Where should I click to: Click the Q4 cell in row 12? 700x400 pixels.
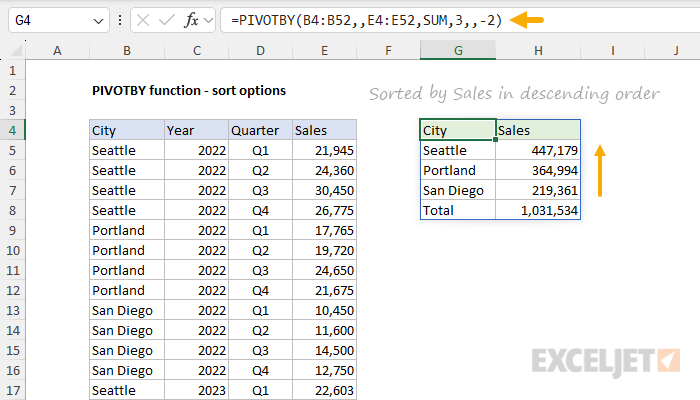pyautogui.click(x=260, y=290)
